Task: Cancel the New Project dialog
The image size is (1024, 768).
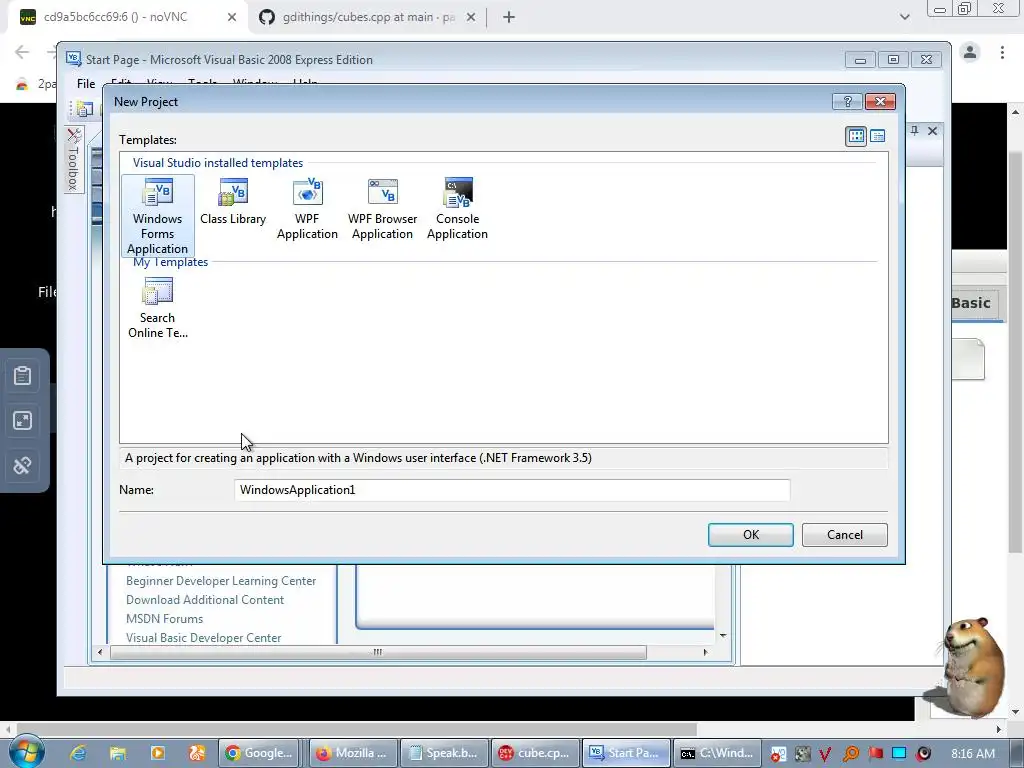Action: [844, 534]
